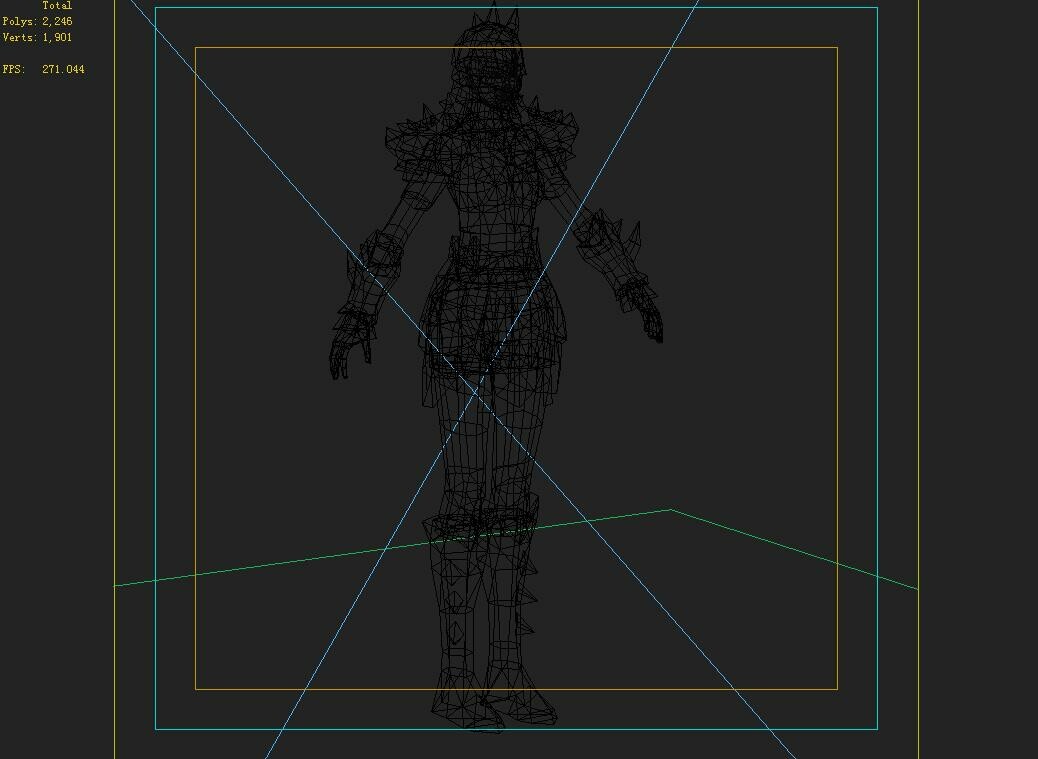Select the inner orange action-safe frame
This screenshot has width=1038, height=759.
click(196, 400)
